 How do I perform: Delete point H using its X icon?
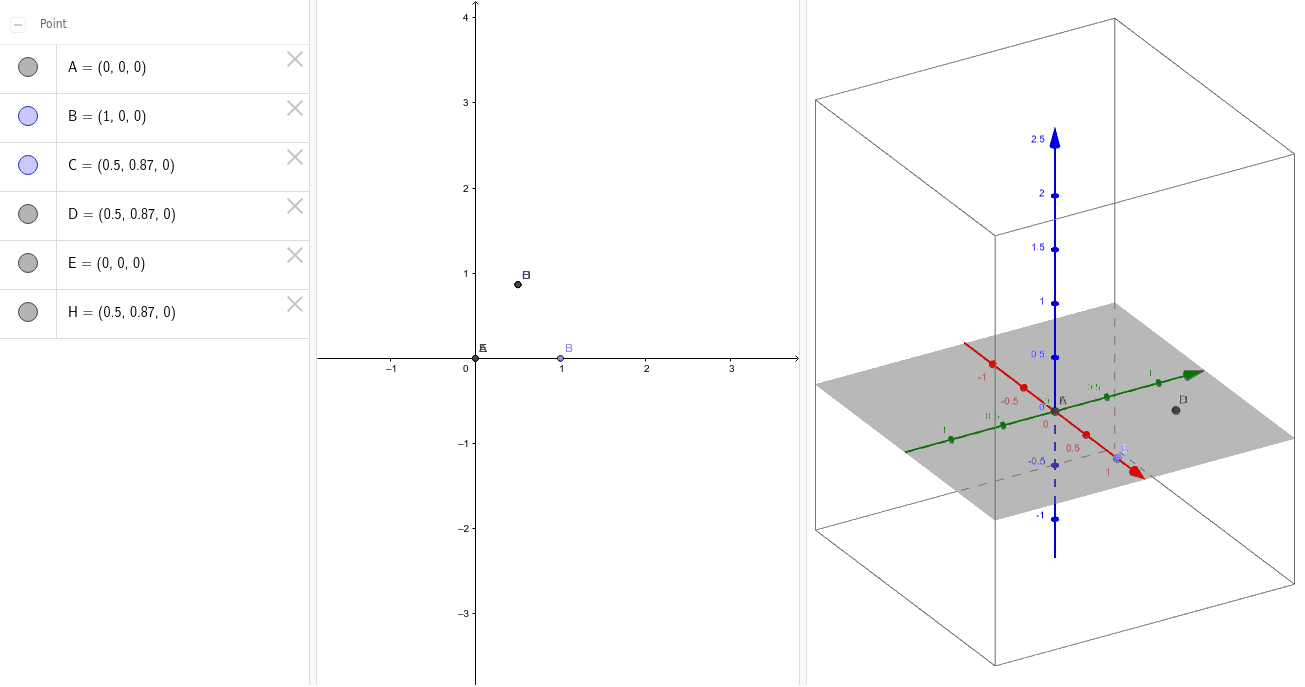(x=294, y=304)
